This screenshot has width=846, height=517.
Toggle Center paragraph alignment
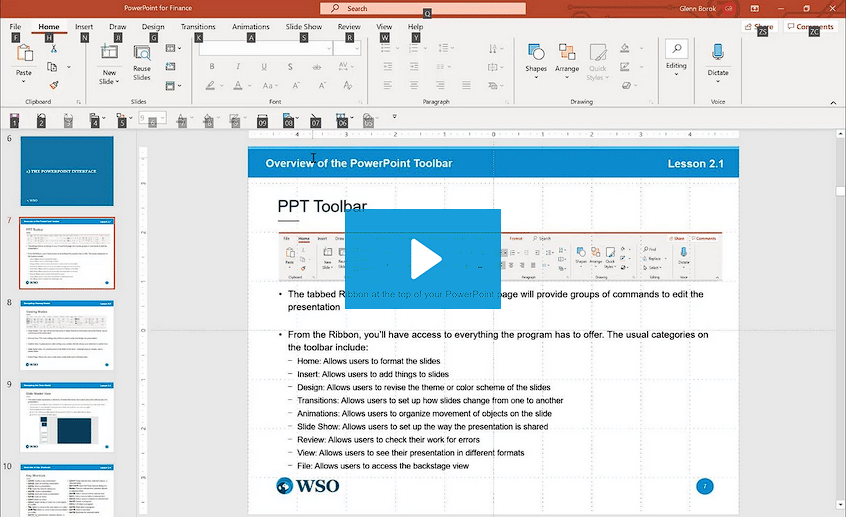click(x=414, y=85)
